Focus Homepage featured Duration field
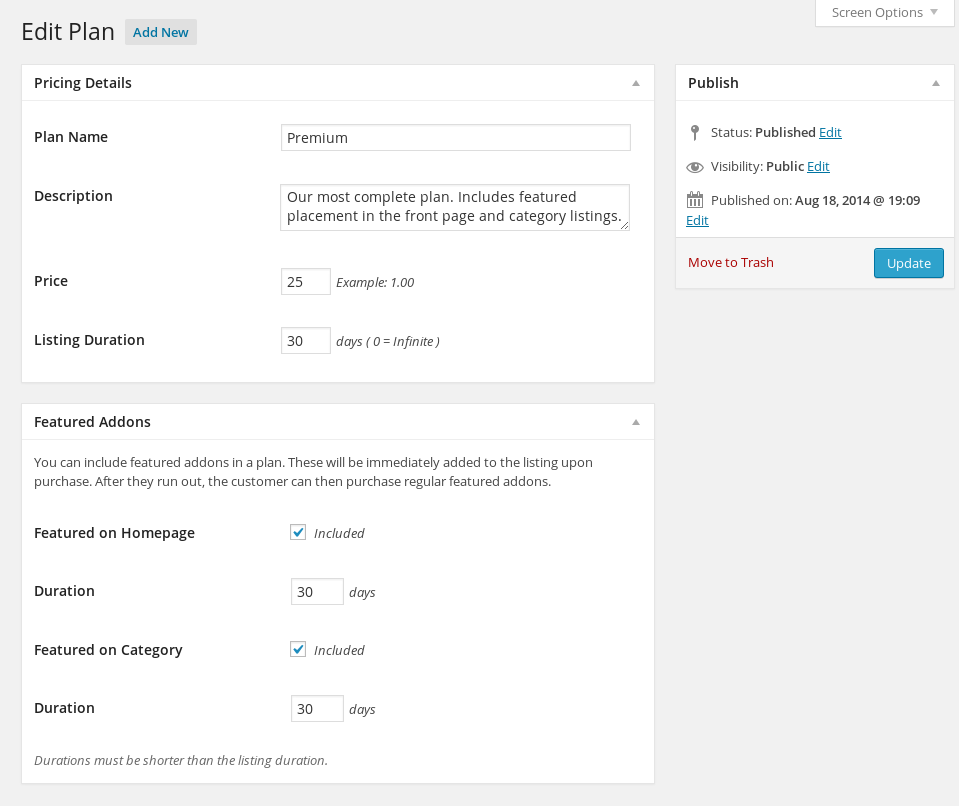This screenshot has width=959, height=806. [x=317, y=591]
